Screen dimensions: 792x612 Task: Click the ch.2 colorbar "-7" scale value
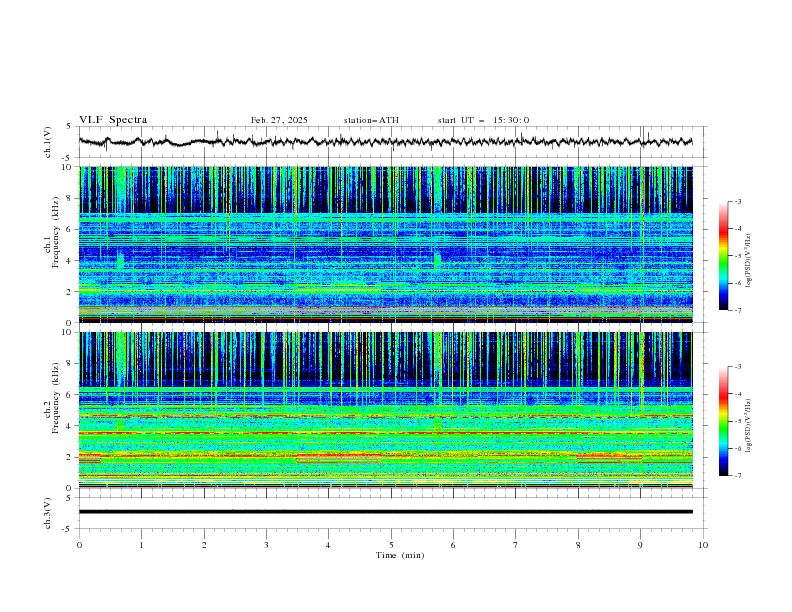[x=738, y=476]
